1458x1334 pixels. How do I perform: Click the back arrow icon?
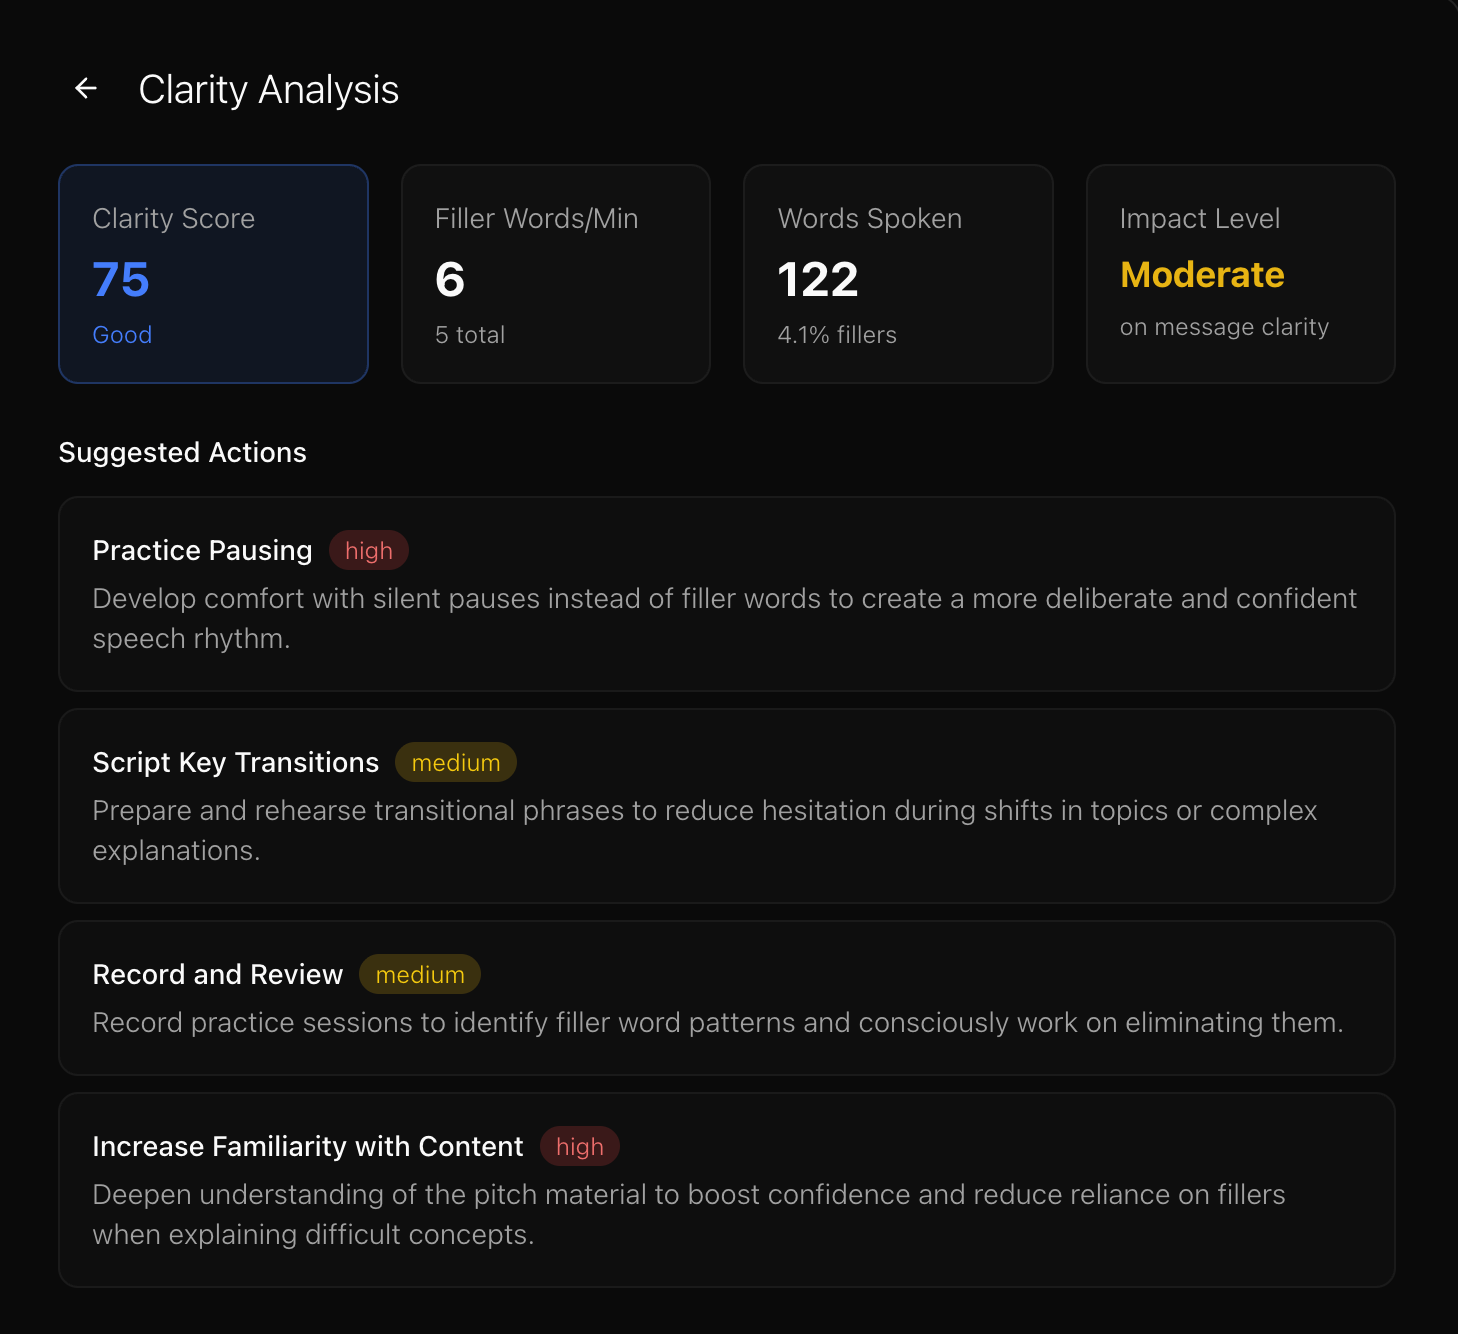[86, 89]
